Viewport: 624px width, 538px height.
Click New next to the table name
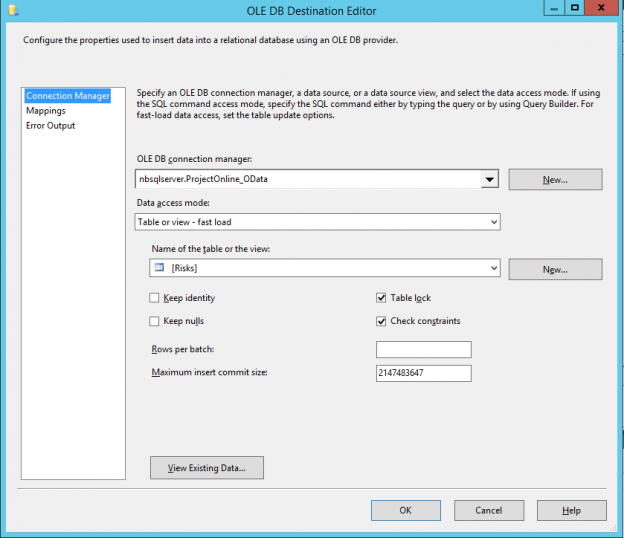click(x=555, y=269)
